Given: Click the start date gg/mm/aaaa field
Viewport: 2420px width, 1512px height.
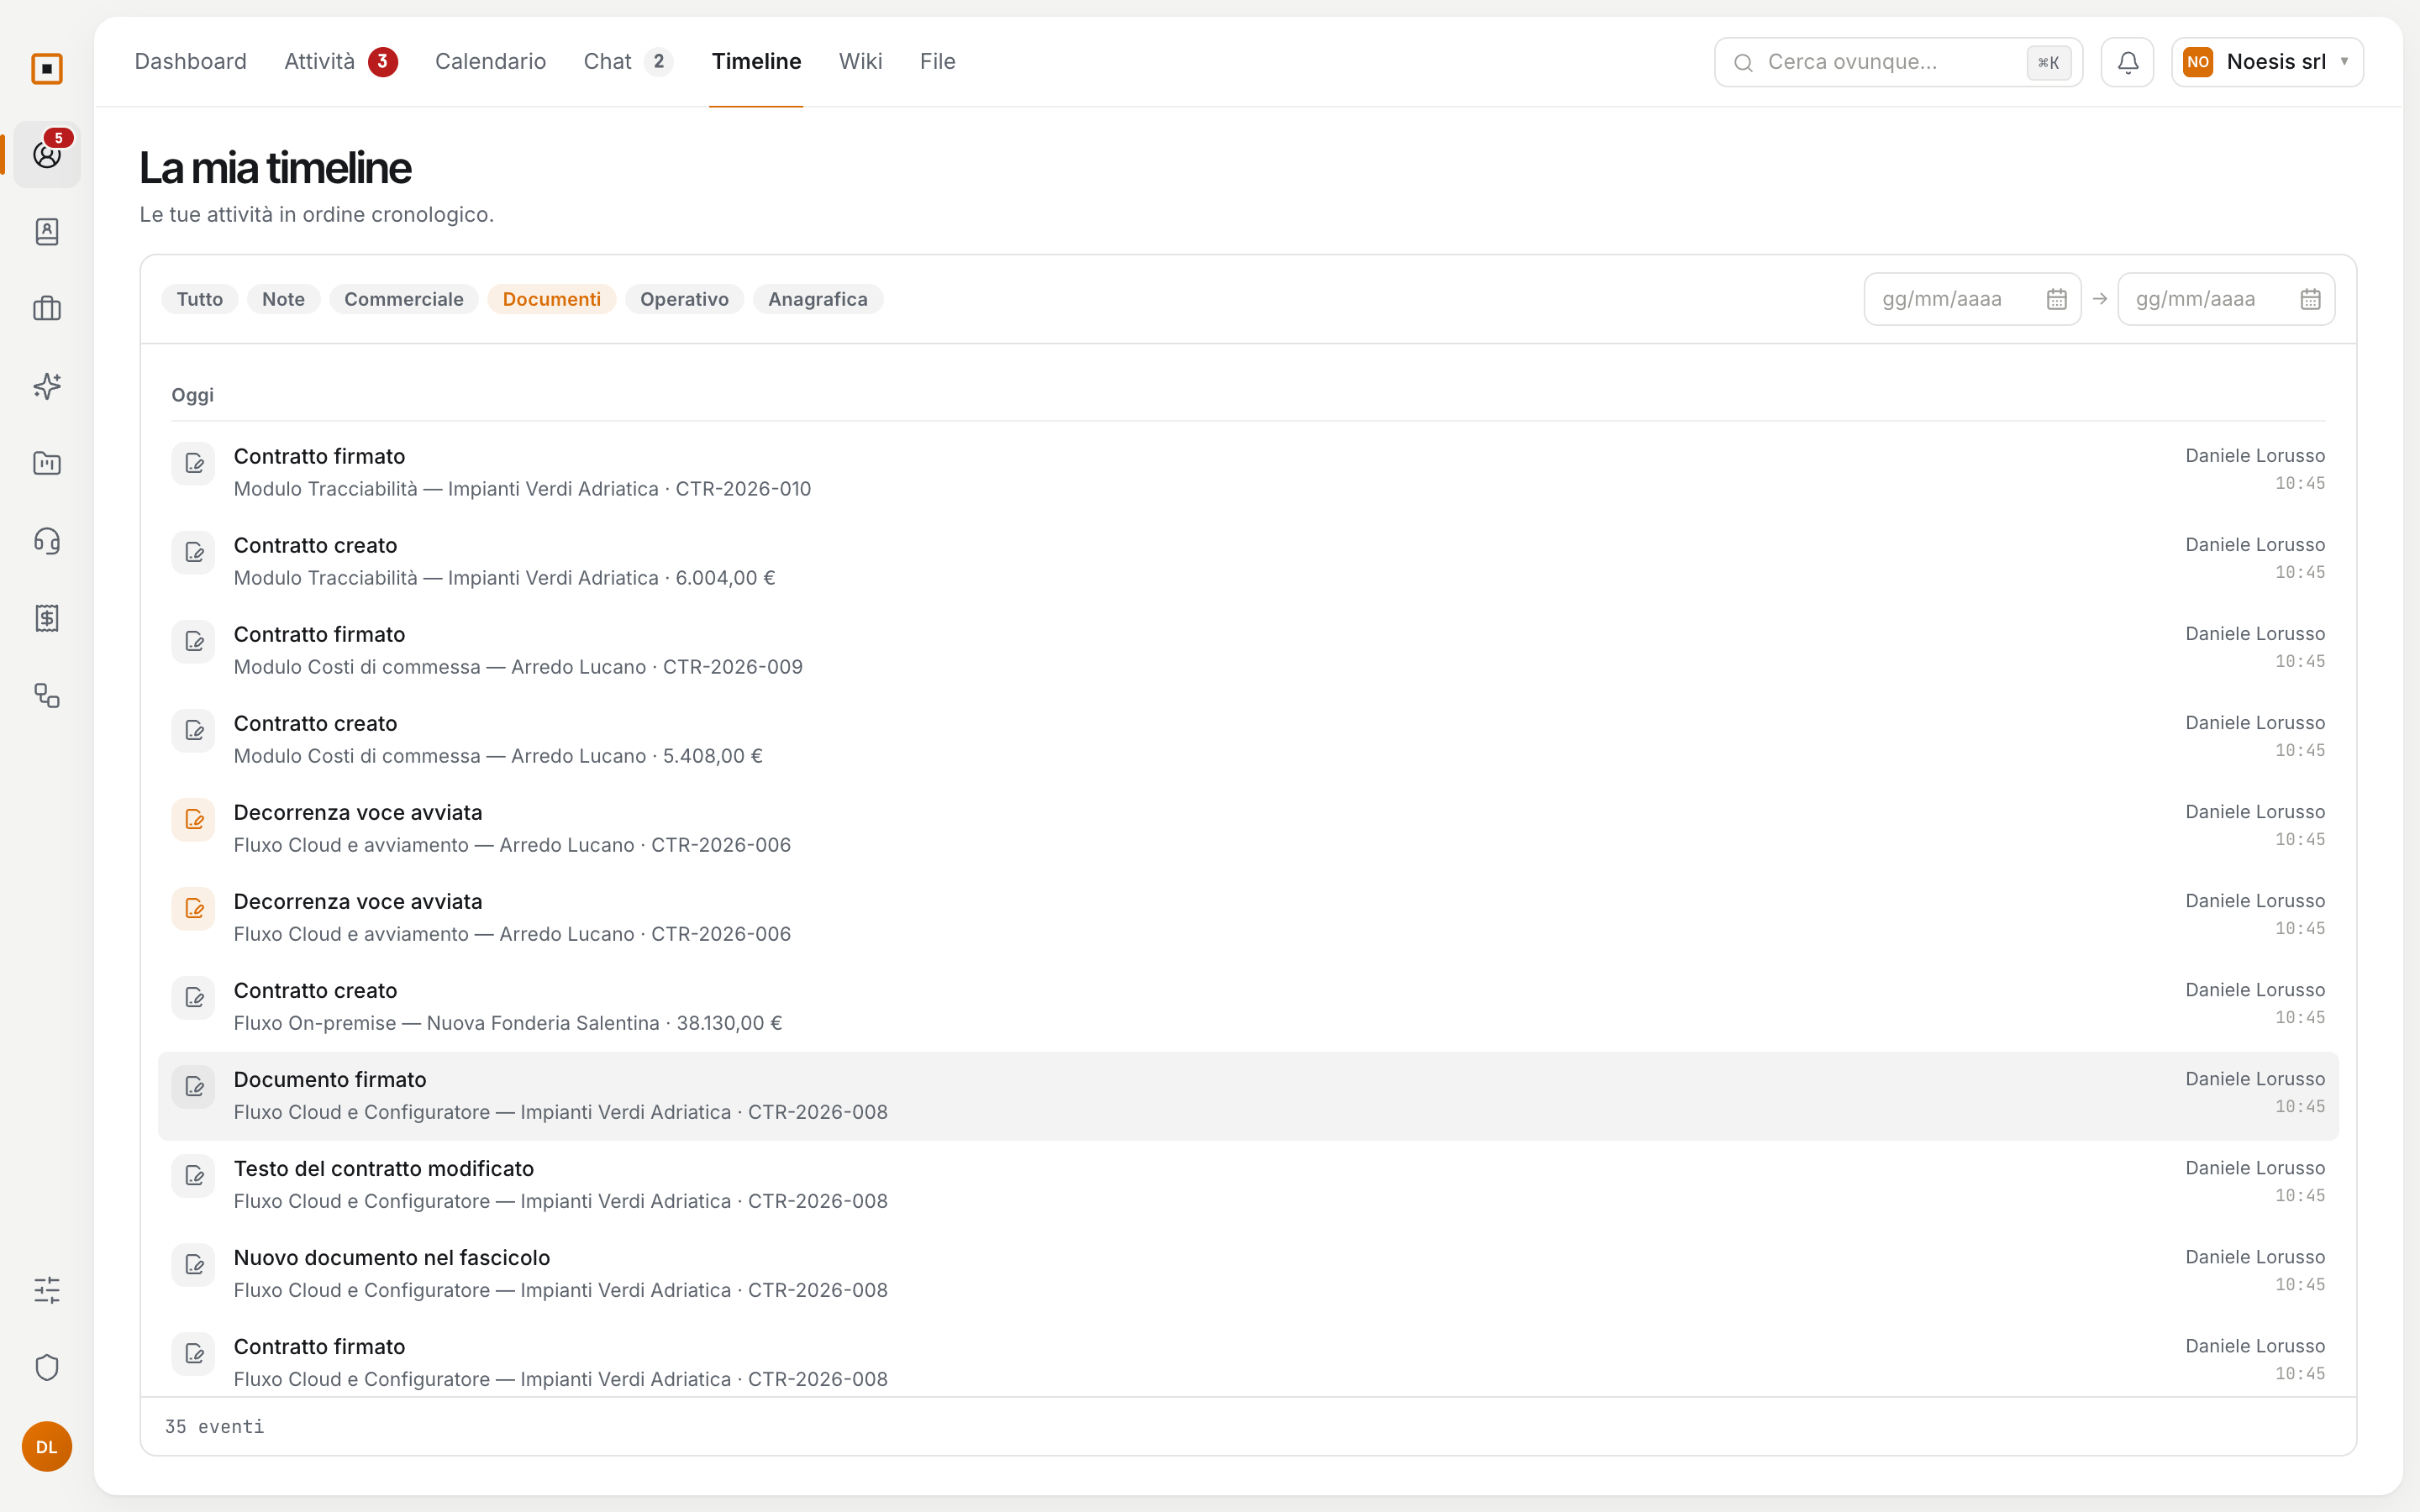Looking at the screenshot, I should [x=1972, y=299].
